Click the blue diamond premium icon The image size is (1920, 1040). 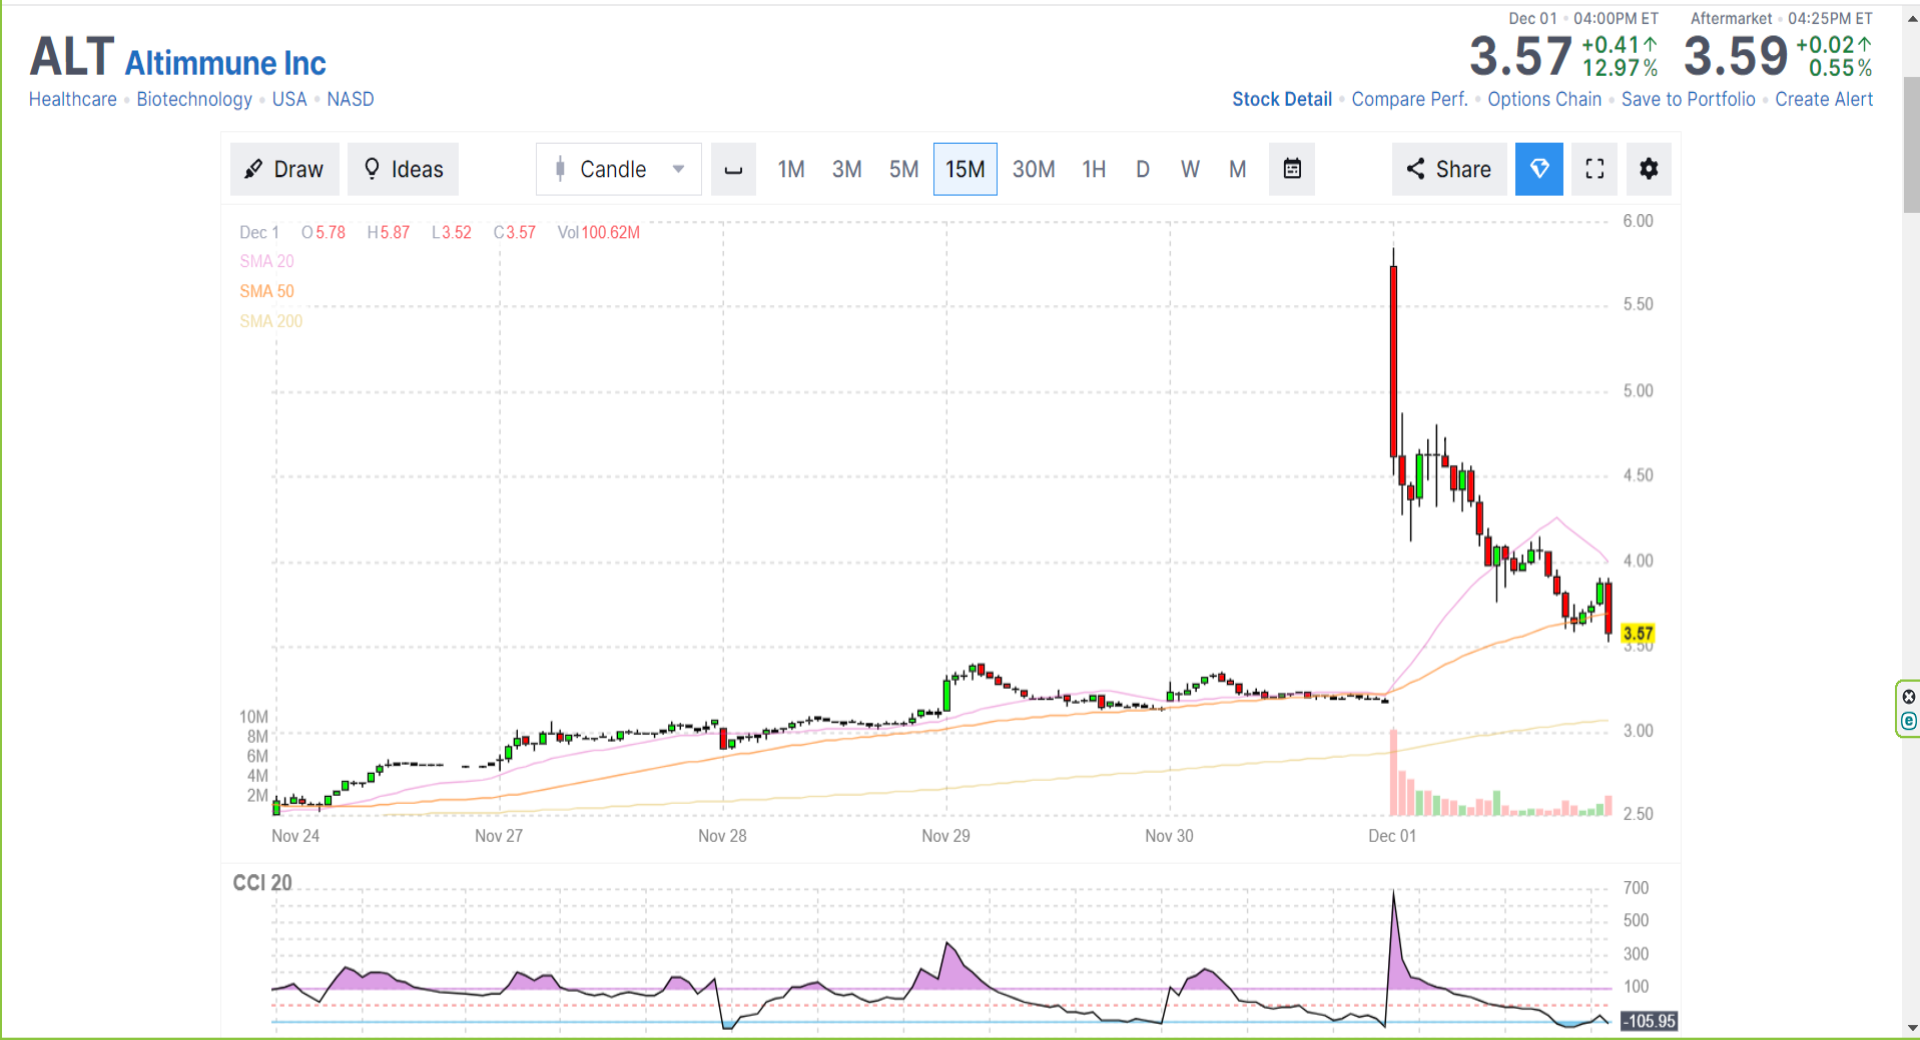[x=1539, y=169]
